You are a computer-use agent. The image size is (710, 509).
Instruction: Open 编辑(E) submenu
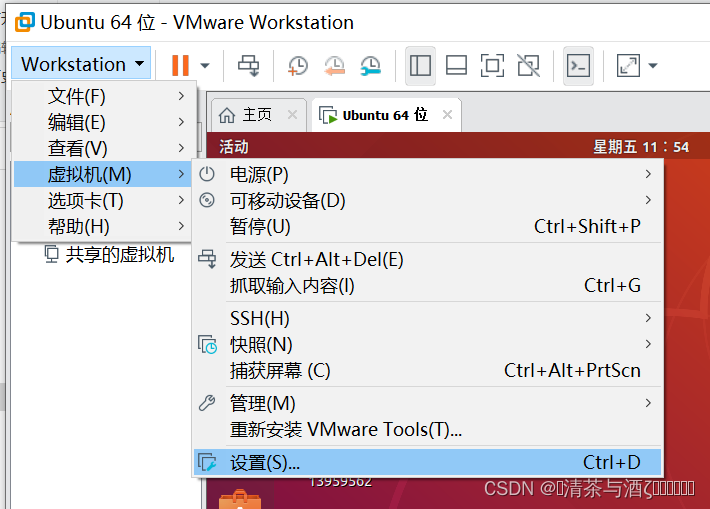[105, 122]
